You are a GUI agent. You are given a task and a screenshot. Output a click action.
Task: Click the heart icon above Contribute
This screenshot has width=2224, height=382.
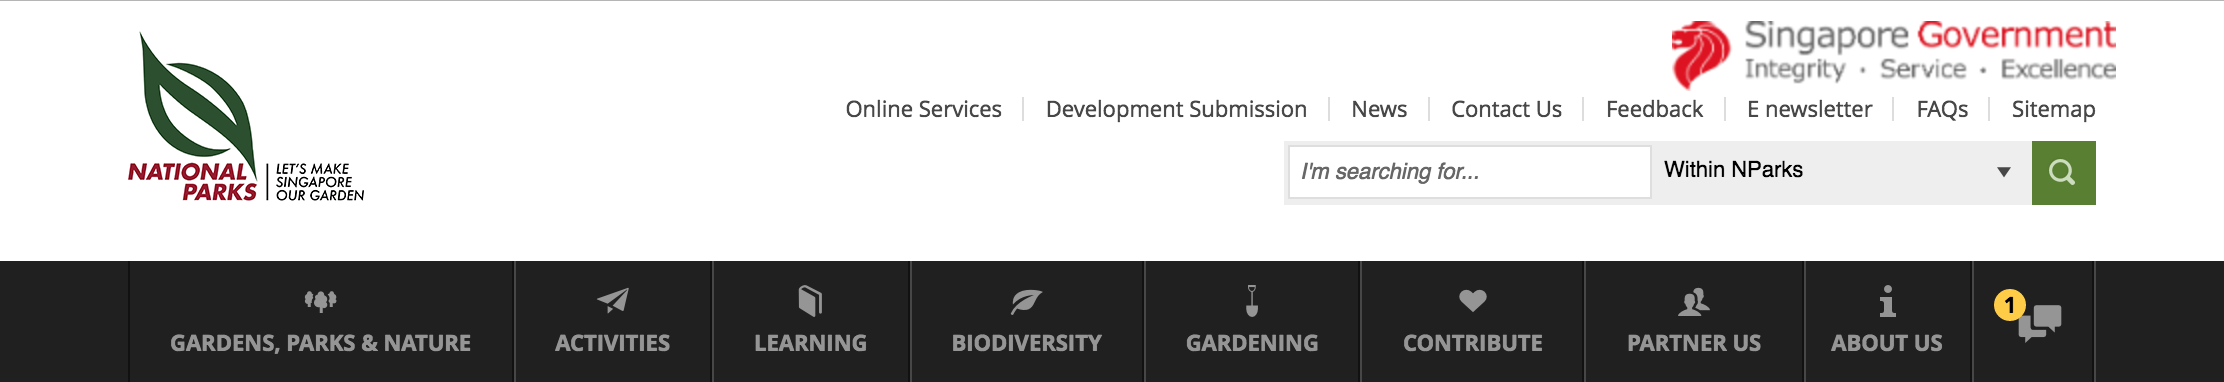1472,300
